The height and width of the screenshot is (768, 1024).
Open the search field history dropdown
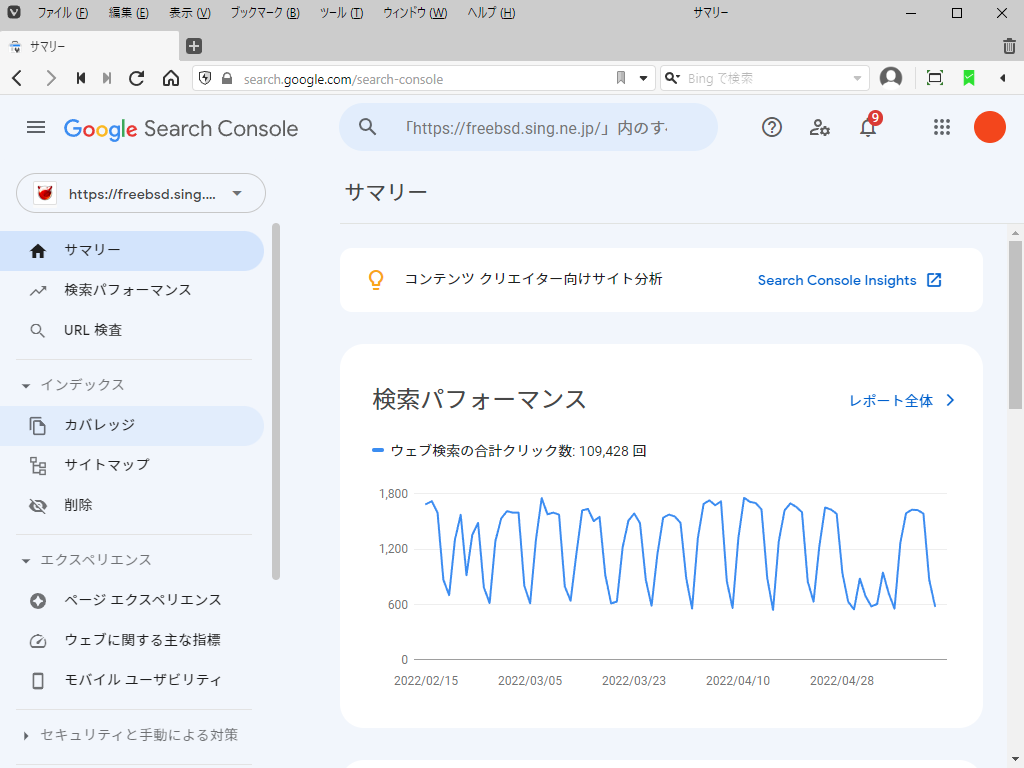857,78
